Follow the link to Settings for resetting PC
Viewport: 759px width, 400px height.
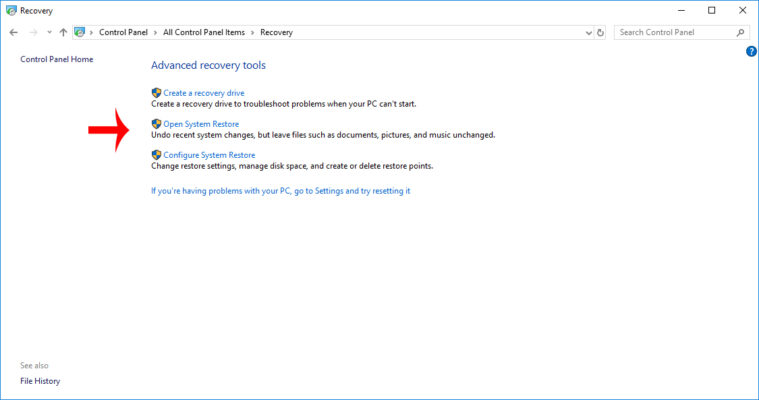pos(280,190)
